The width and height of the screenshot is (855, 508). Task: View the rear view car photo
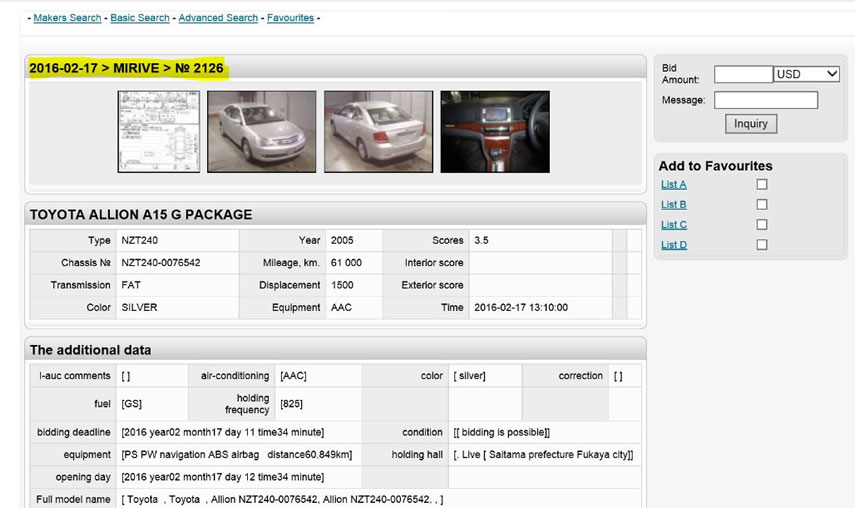(x=378, y=132)
